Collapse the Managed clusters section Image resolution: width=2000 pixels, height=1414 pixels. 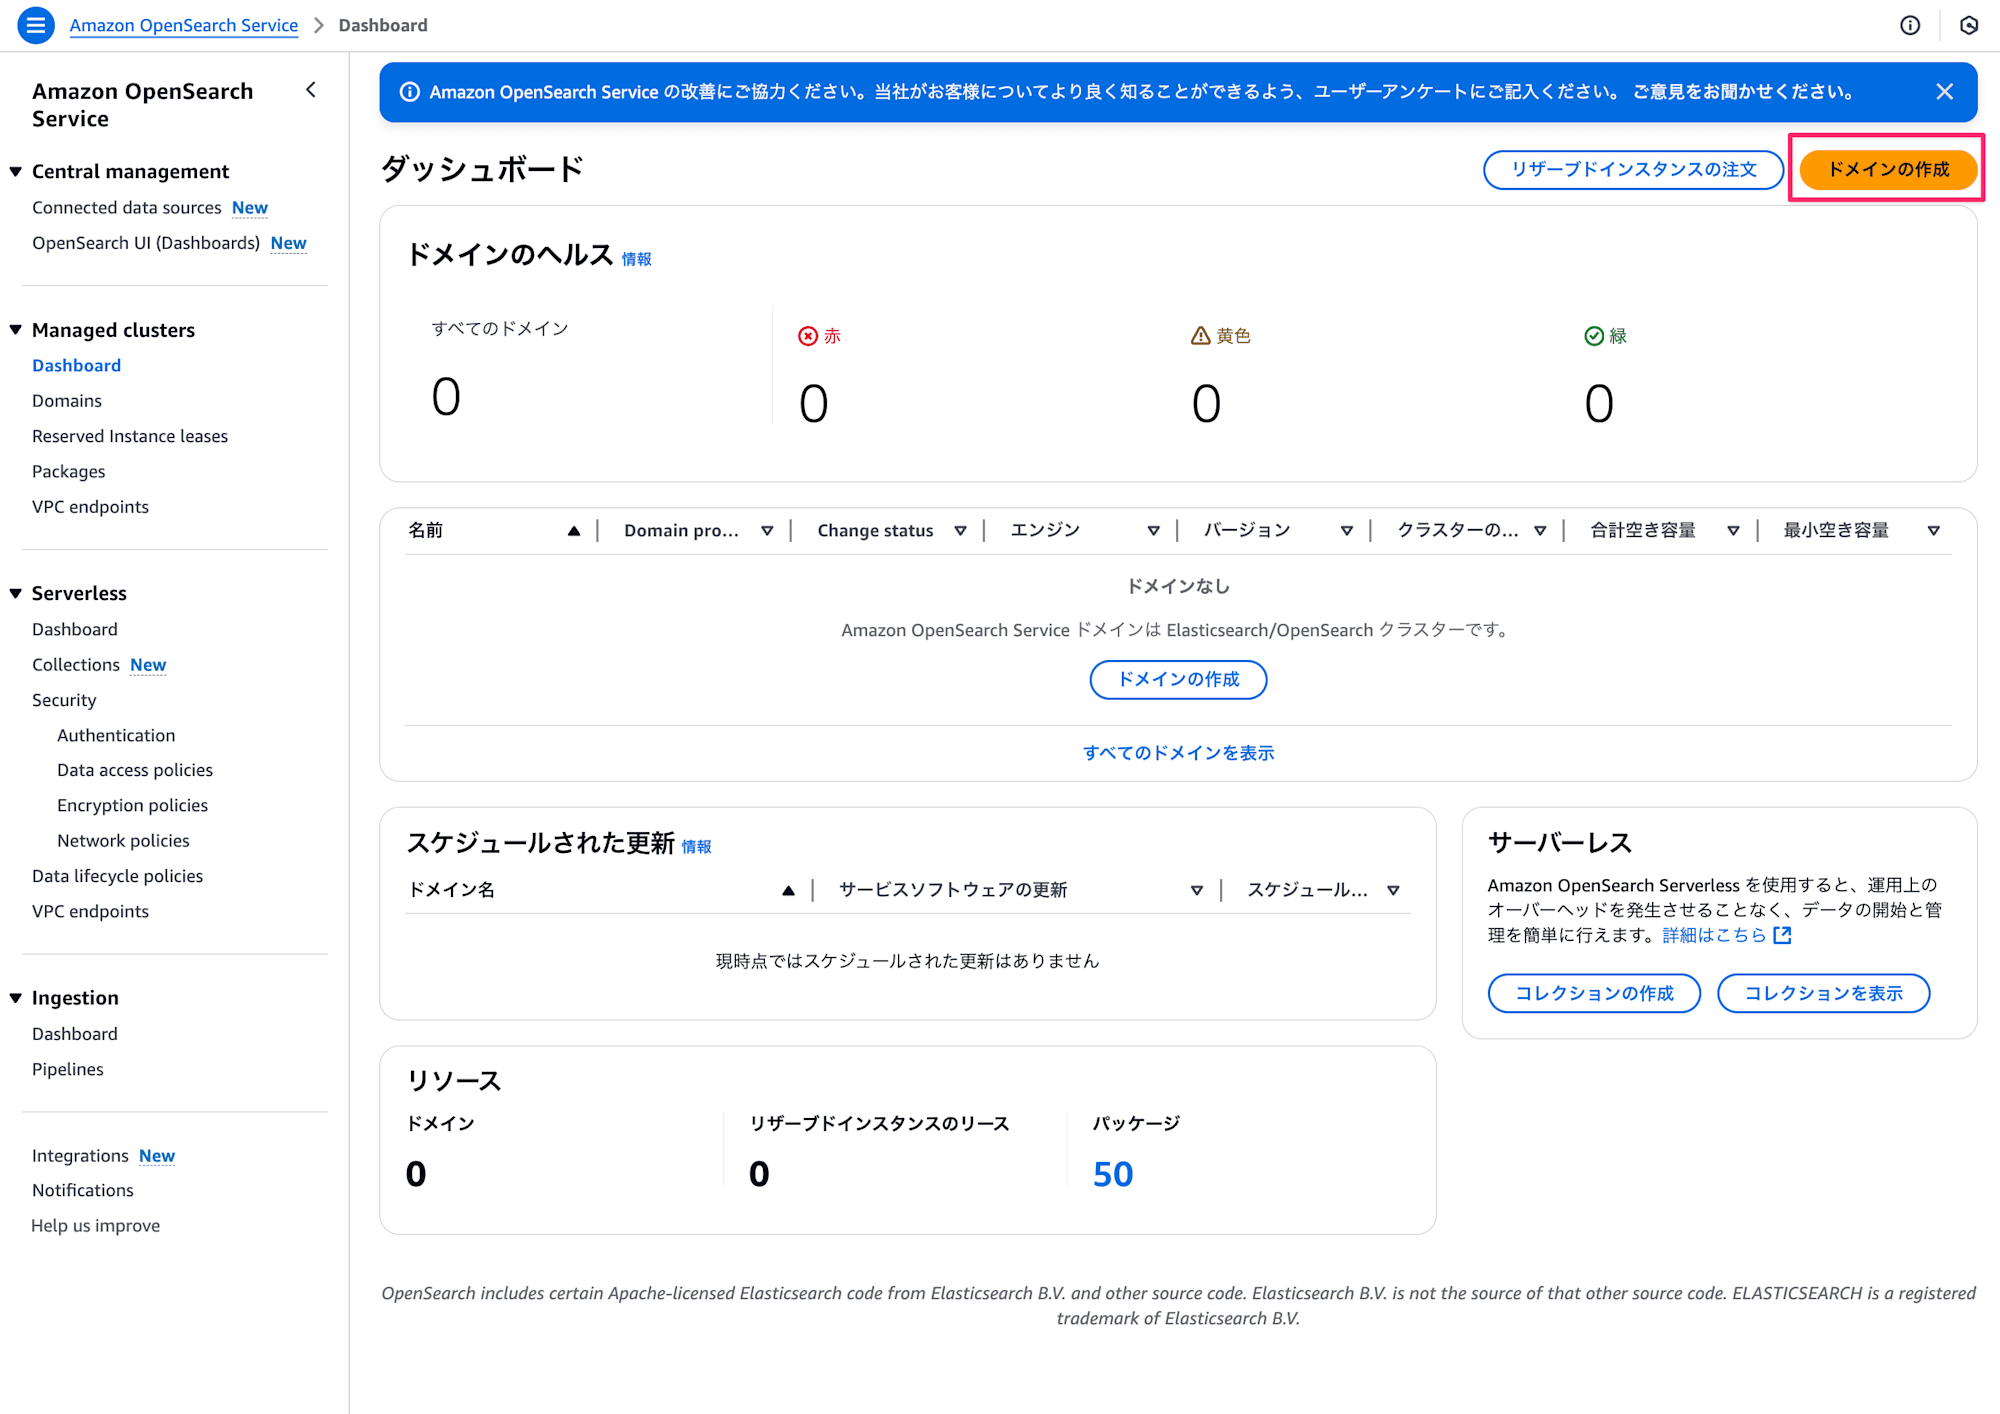pos(16,330)
